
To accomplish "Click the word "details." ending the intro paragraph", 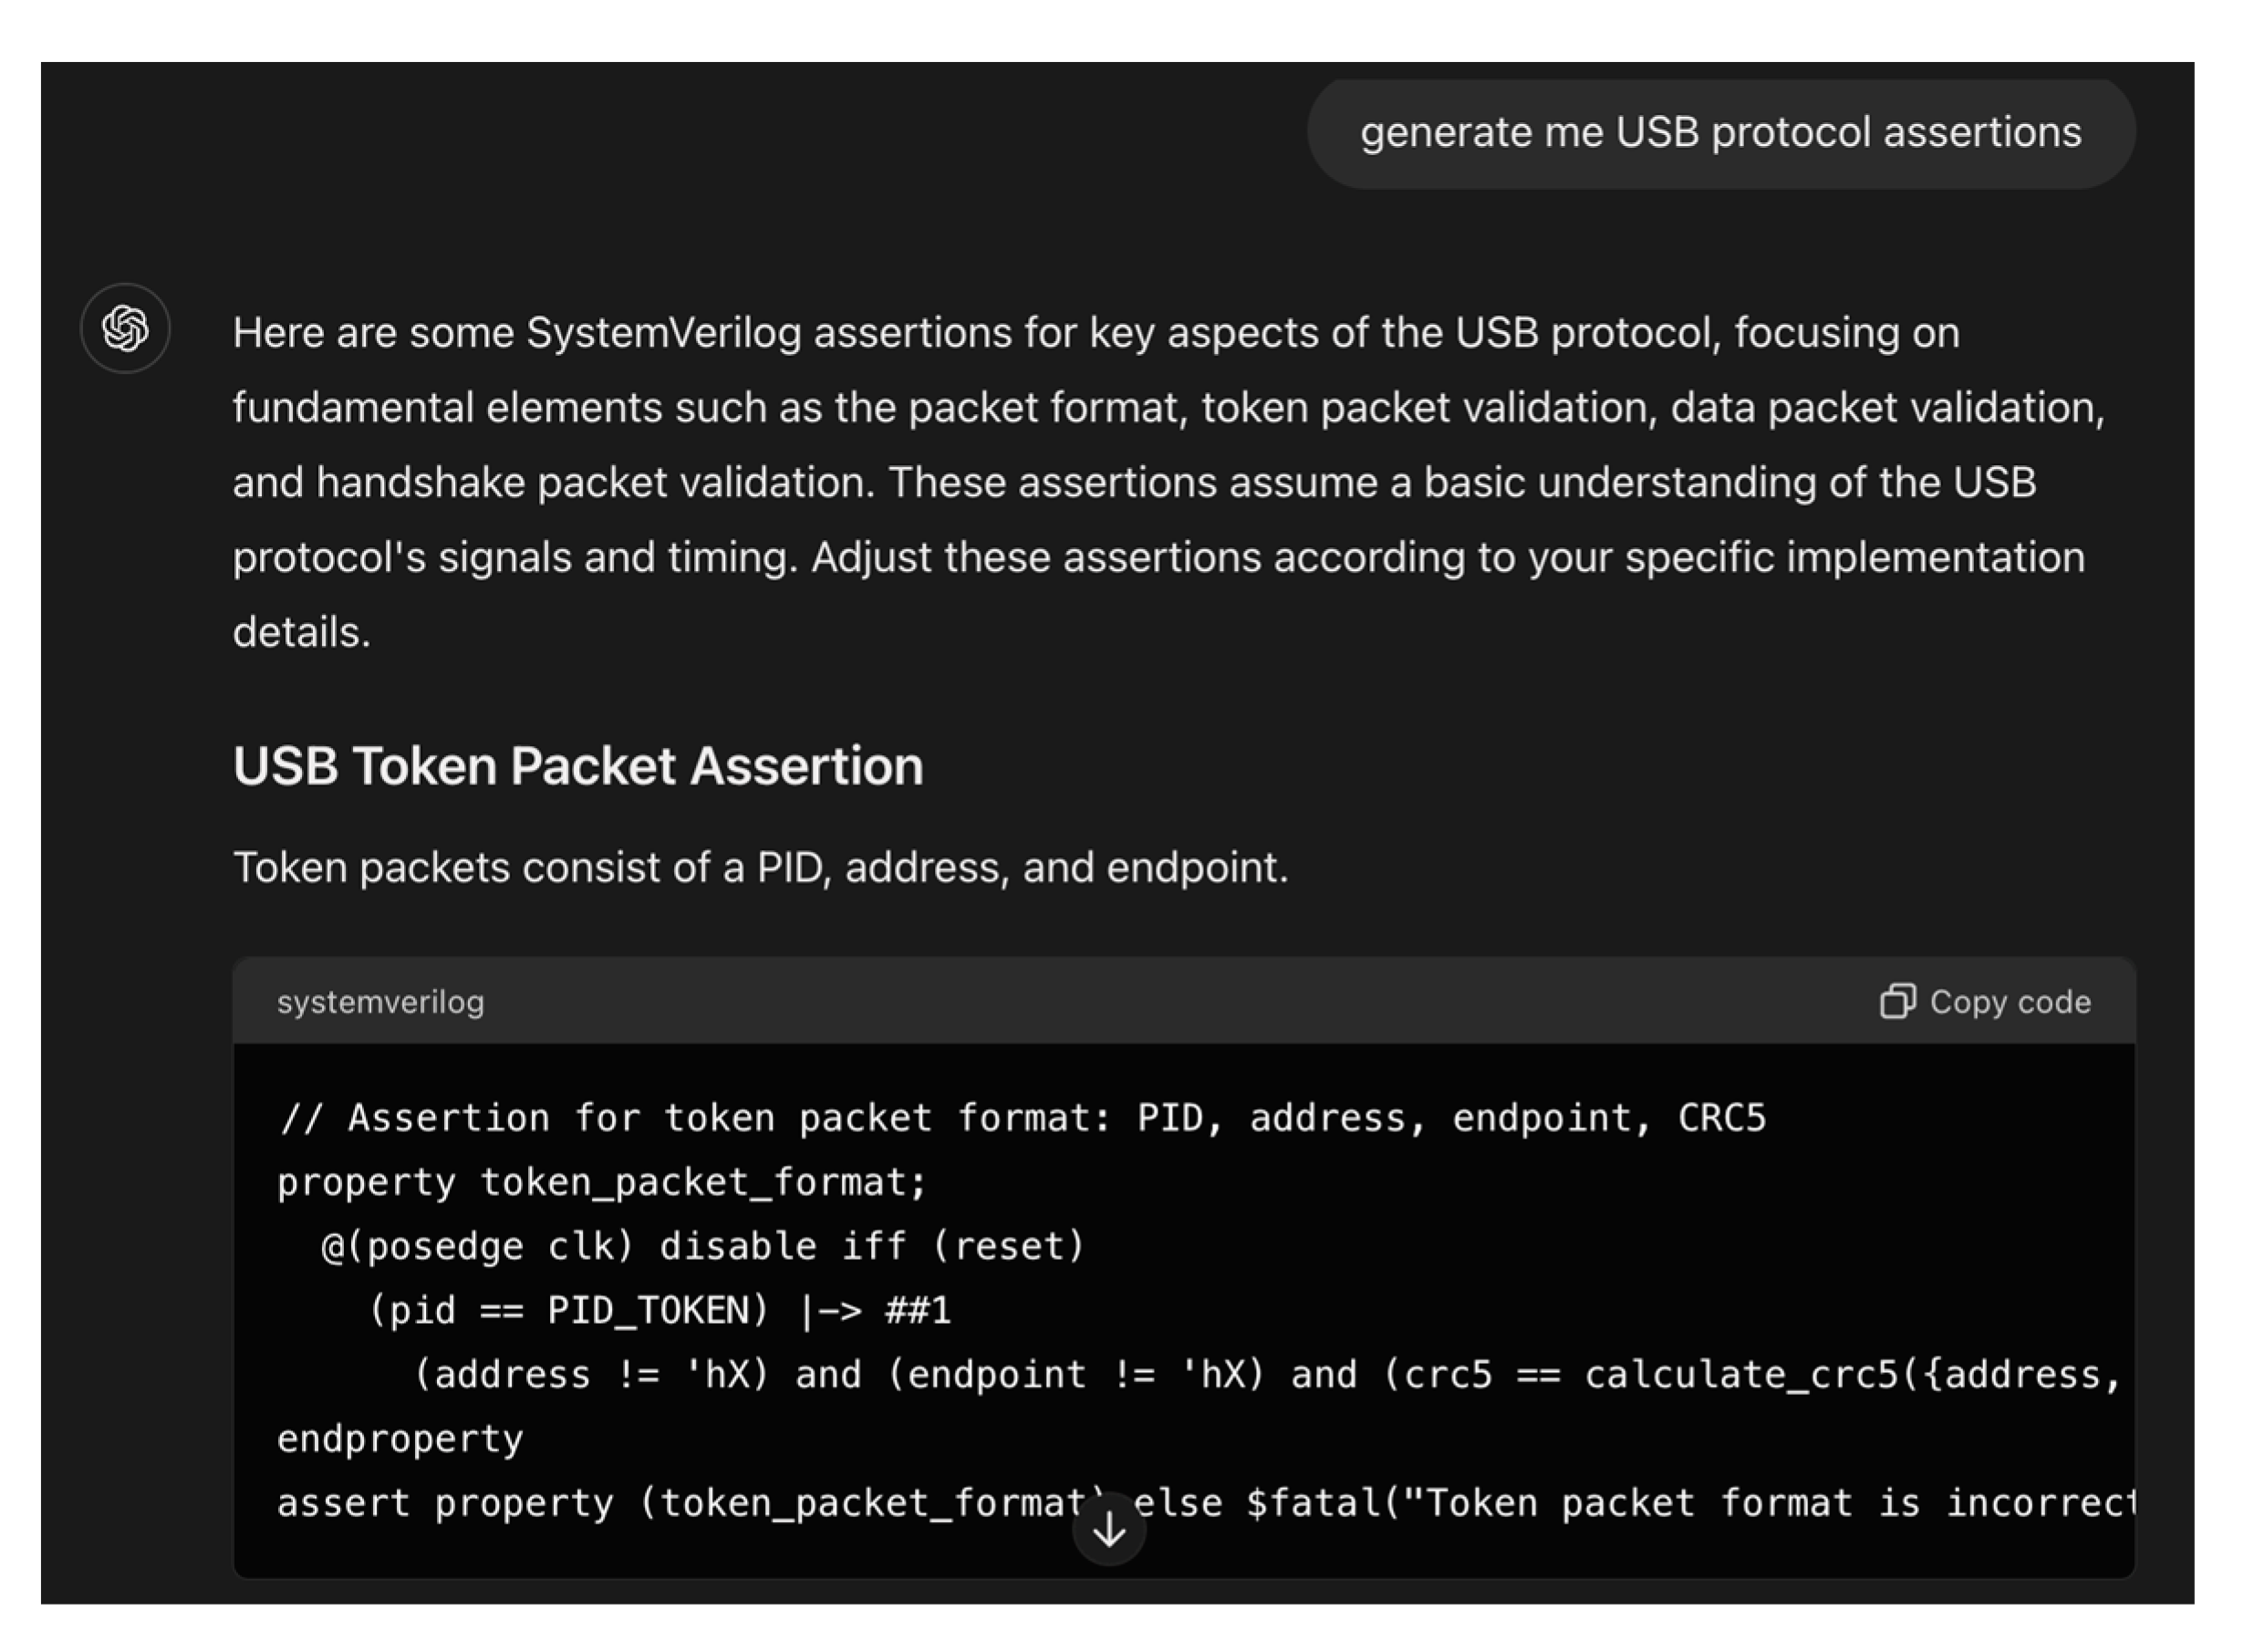I will tap(301, 632).
